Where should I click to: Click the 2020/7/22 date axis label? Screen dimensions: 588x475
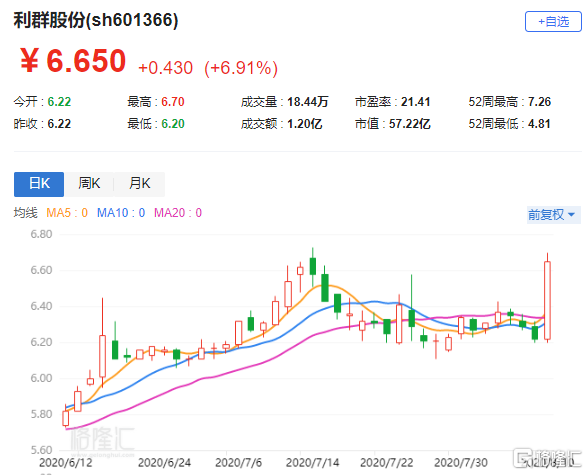(x=387, y=463)
